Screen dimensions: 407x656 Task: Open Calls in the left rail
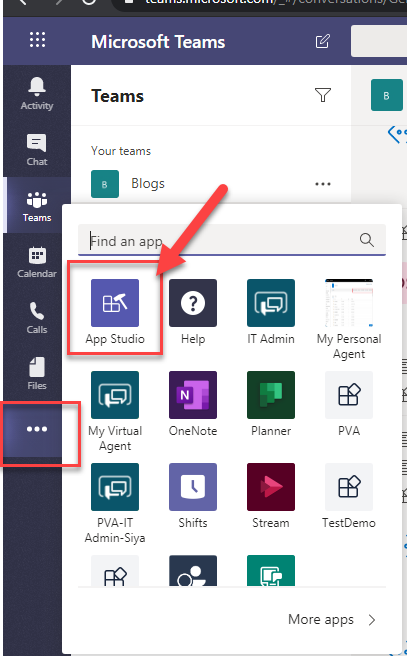37,318
